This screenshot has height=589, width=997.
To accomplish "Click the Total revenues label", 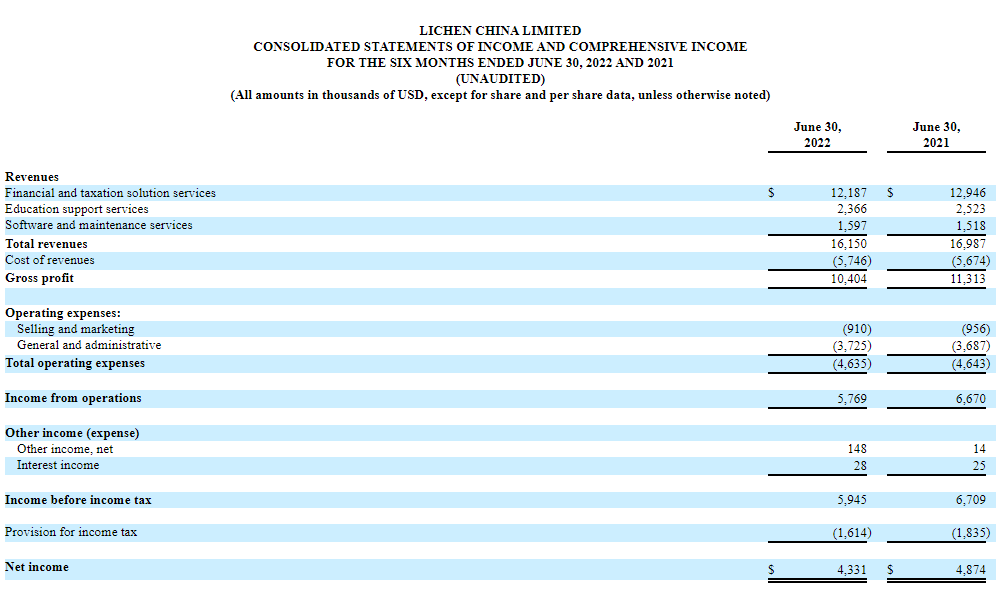I will point(46,244).
